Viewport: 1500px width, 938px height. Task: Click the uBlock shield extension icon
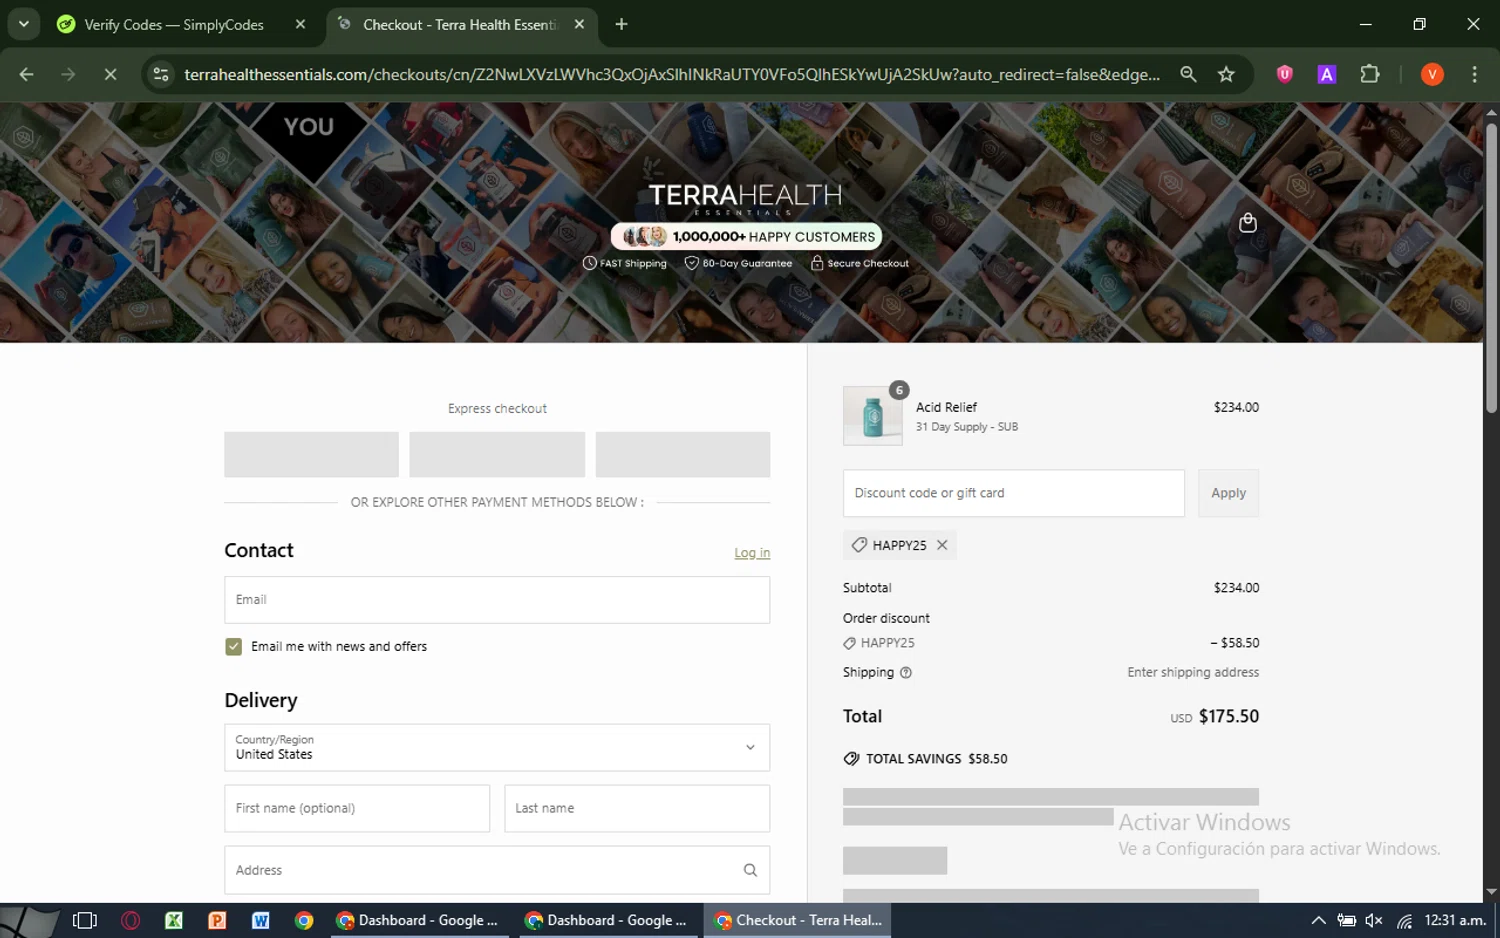[1285, 74]
